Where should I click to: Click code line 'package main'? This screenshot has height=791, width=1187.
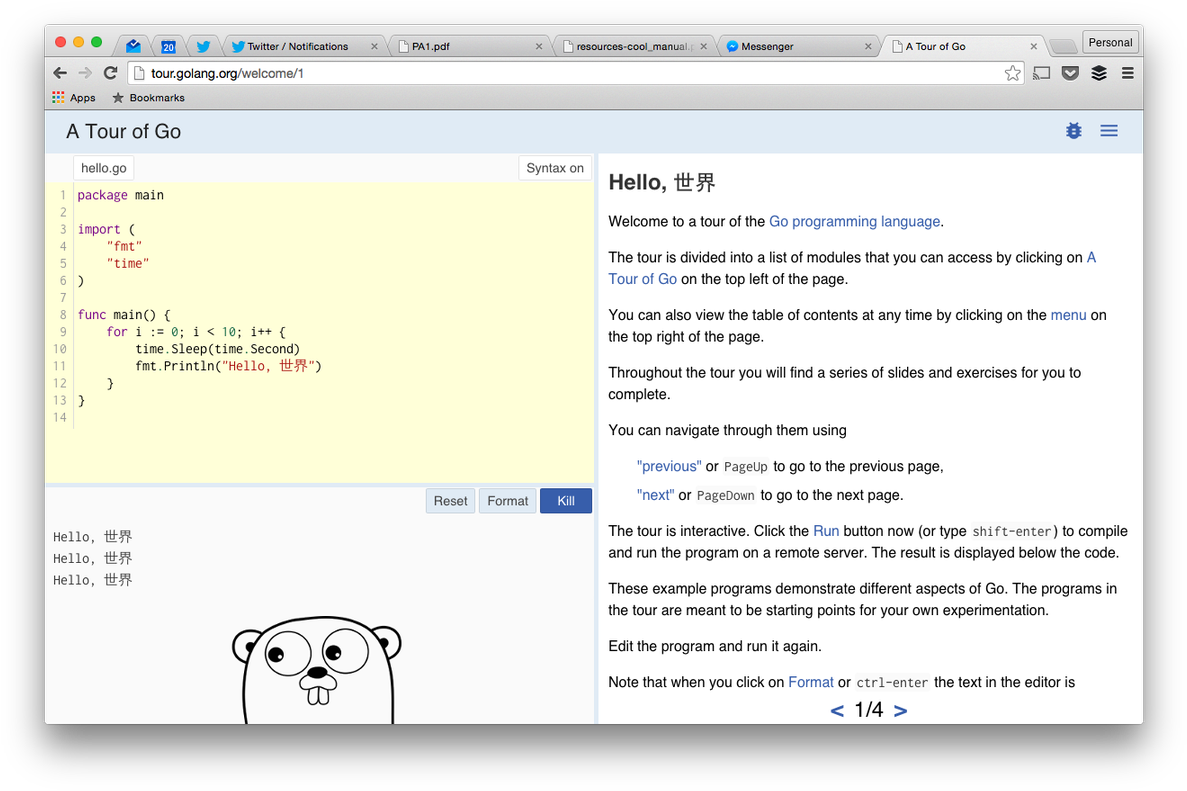(120, 195)
